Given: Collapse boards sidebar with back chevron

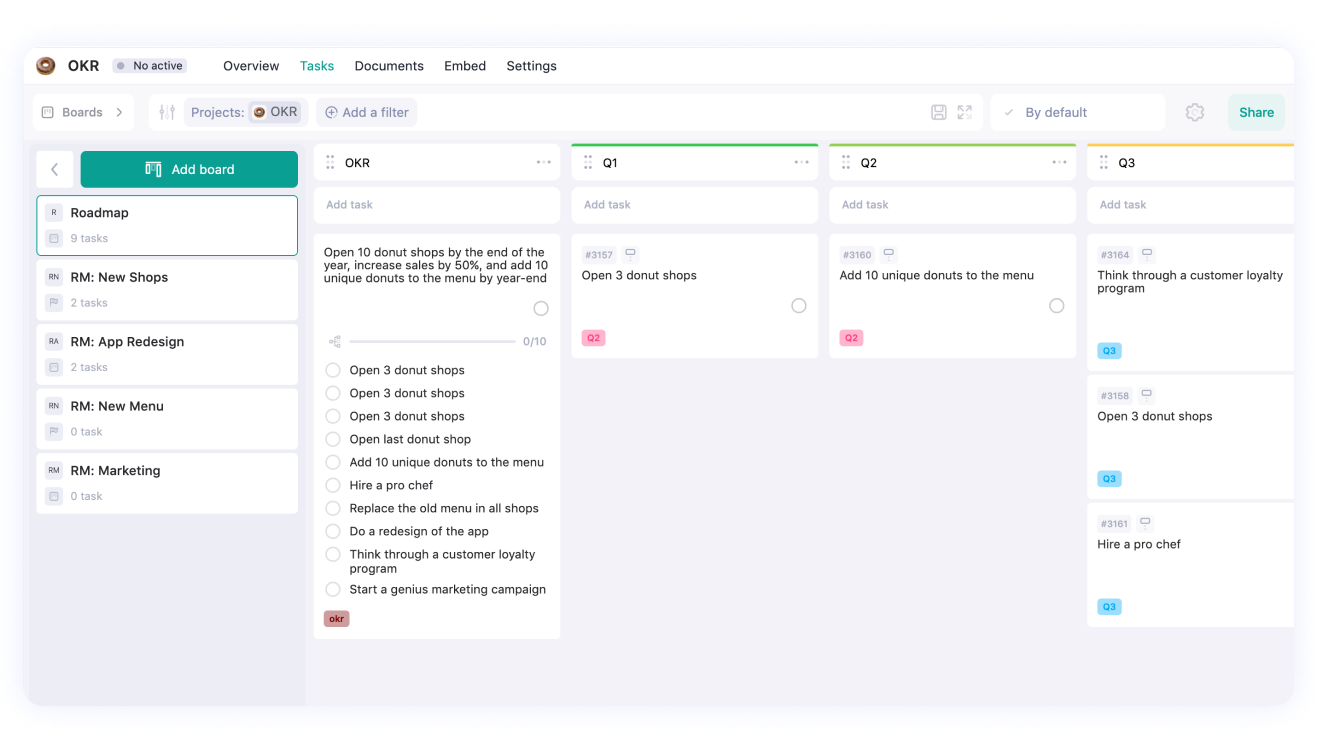Looking at the screenshot, I should (55, 169).
